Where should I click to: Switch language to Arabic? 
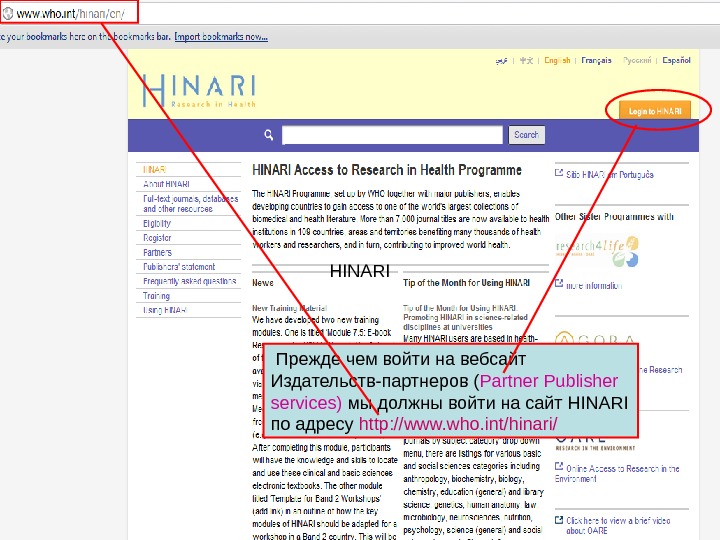tap(501, 61)
